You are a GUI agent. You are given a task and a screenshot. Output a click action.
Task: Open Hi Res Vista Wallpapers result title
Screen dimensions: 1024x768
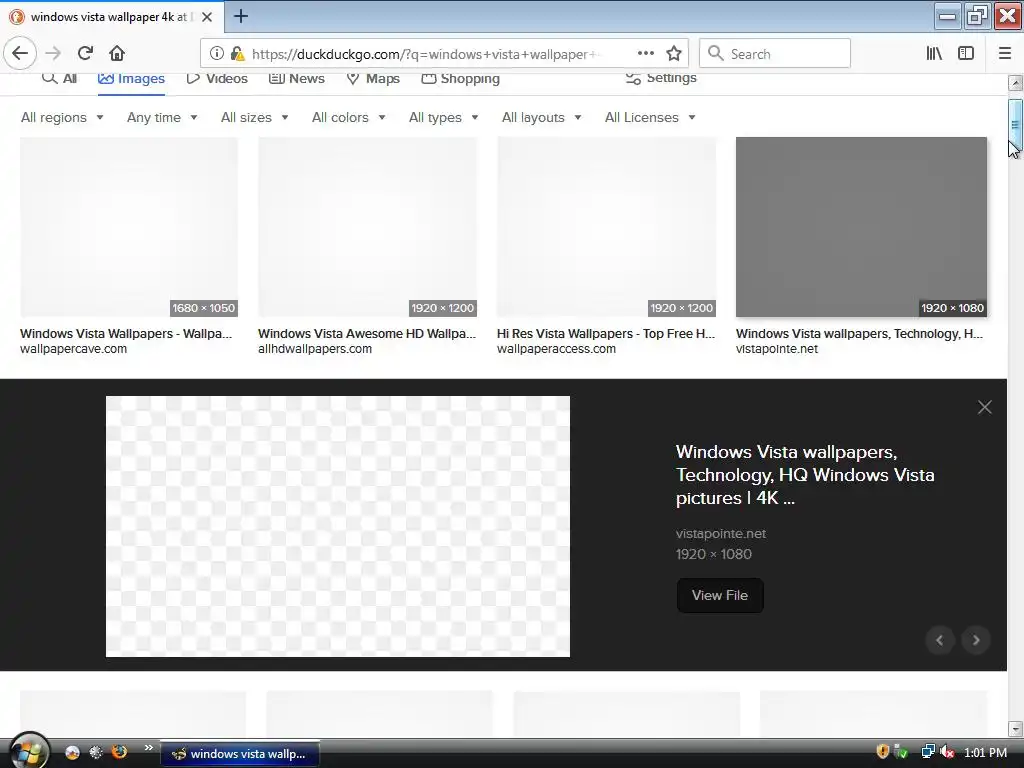[x=606, y=334]
